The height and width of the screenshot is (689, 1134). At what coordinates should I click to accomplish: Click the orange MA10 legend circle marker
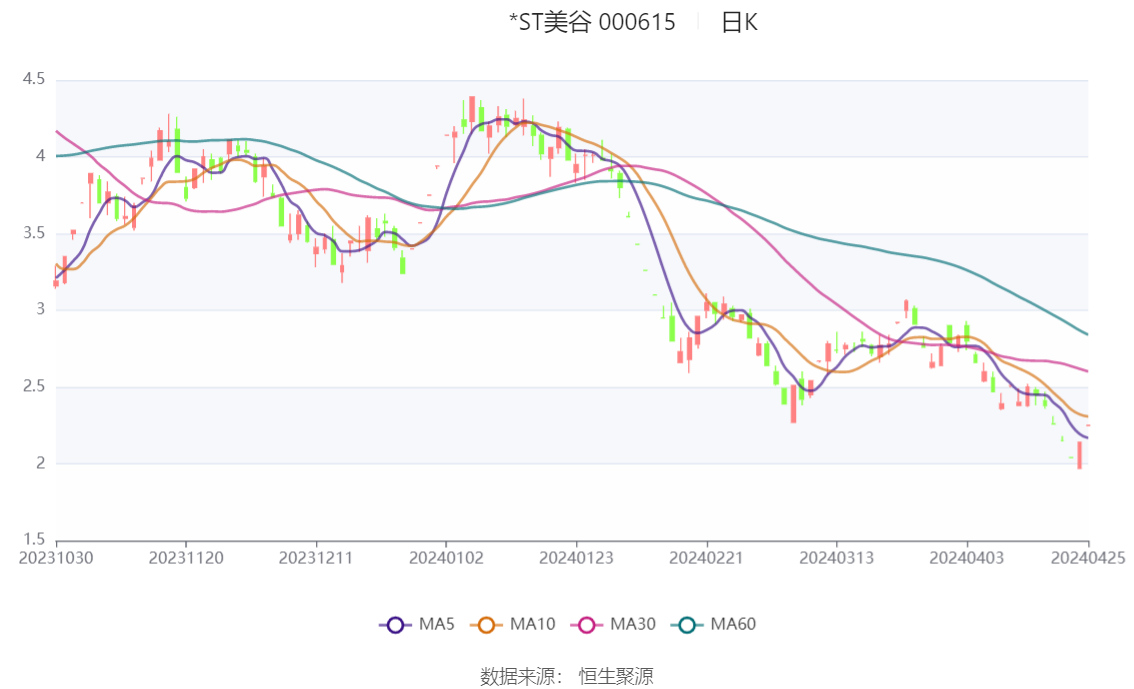(487, 625)
